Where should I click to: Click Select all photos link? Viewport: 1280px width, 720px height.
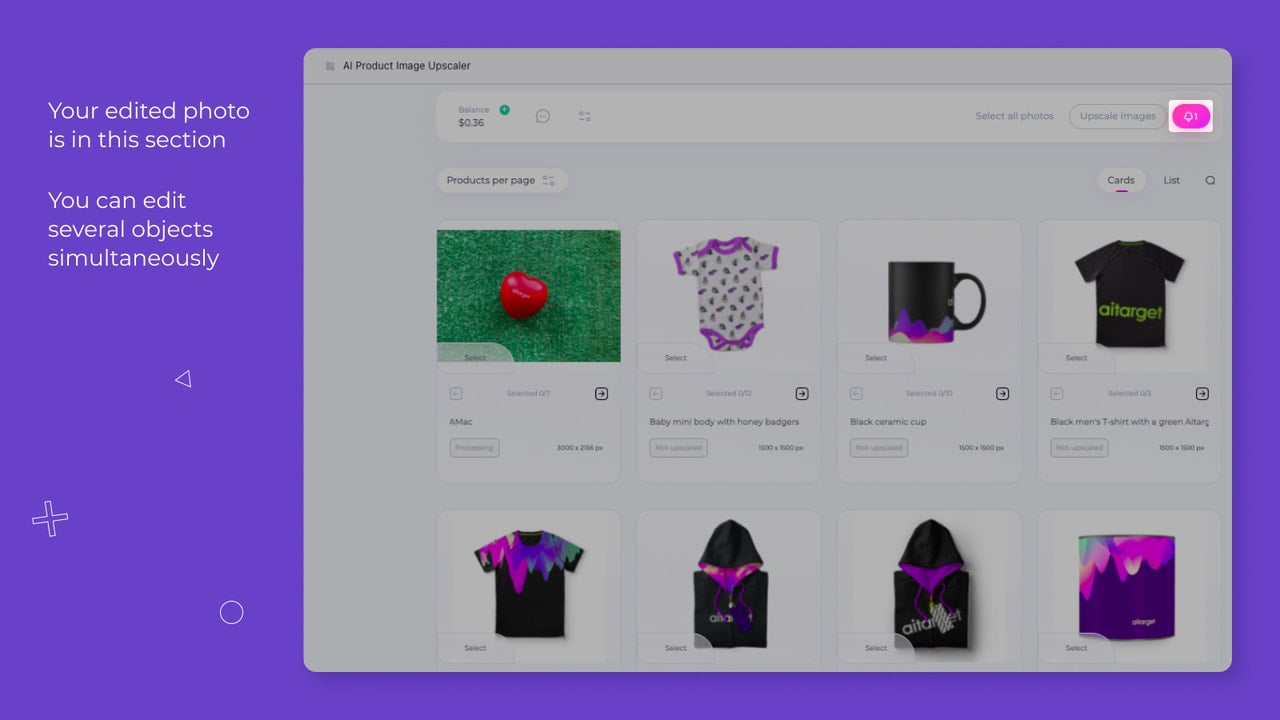point(1015,116)
